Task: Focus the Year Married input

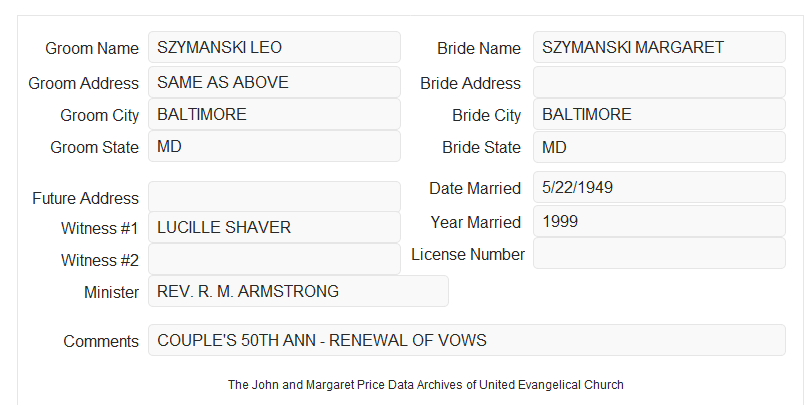Action: tap(659, 221)
